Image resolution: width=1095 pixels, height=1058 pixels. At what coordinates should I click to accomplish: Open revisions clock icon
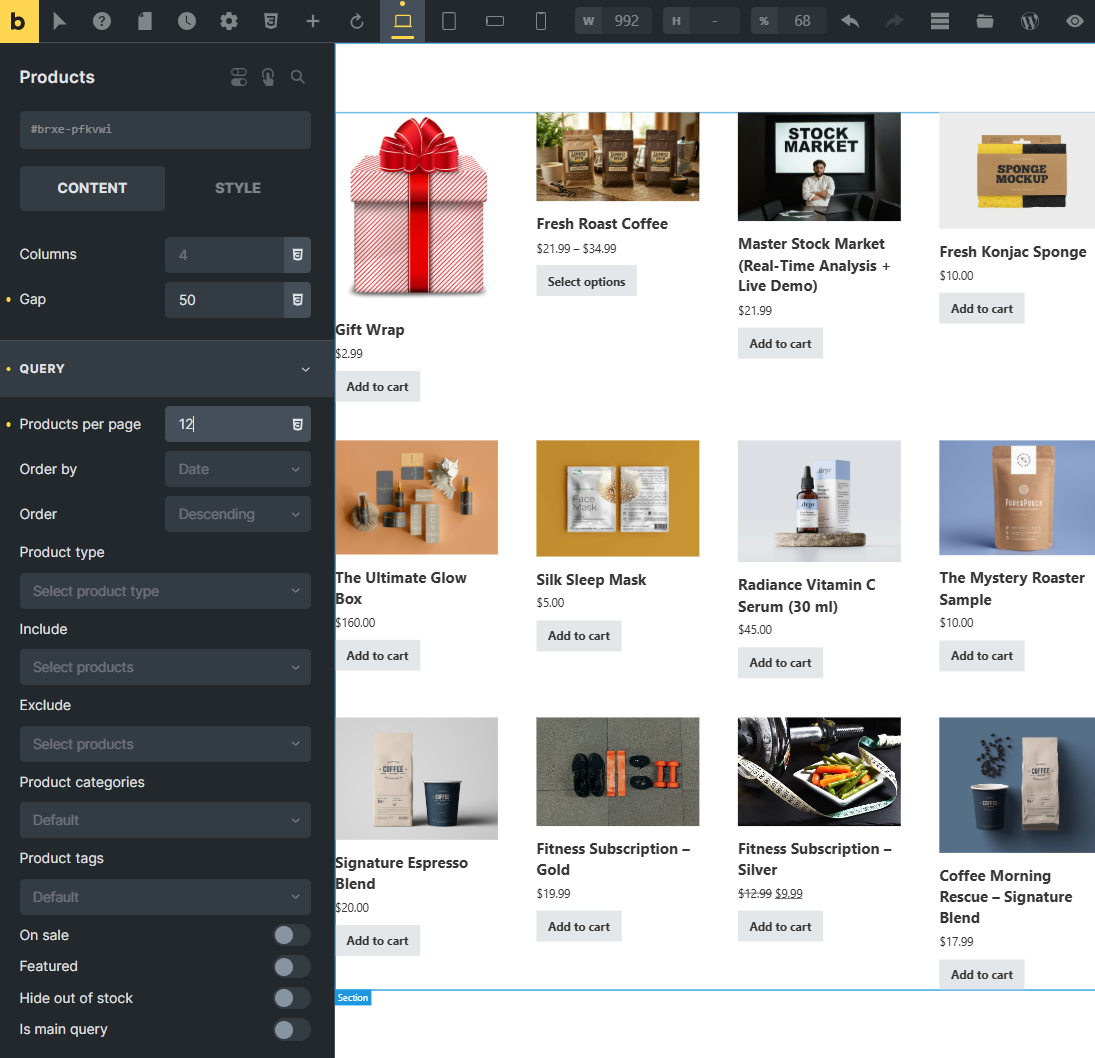click(186, 21)
